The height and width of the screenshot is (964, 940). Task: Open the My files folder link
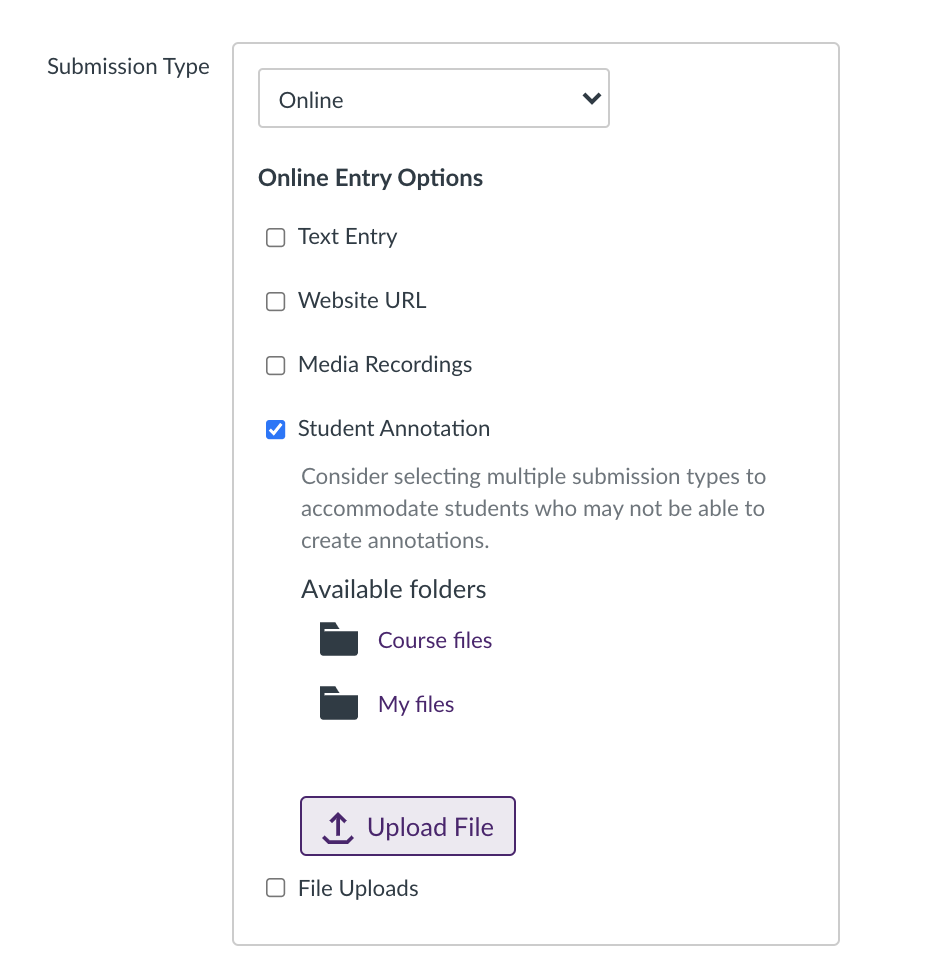pos(416,704)
